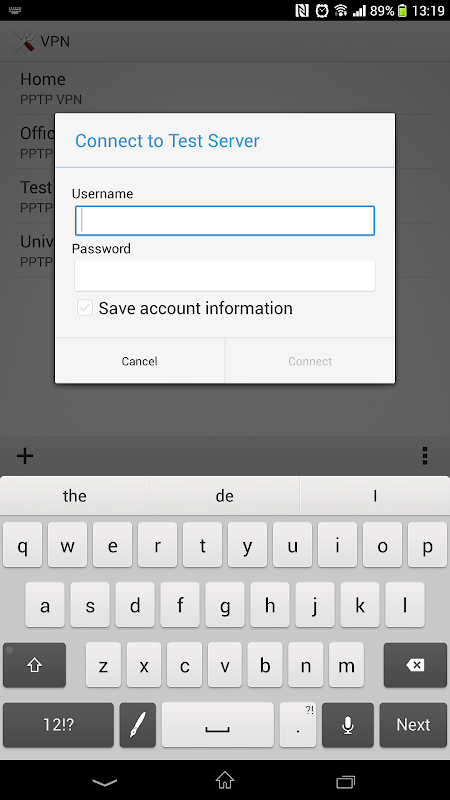Tap the microphone voice input key

click(348, 725)
